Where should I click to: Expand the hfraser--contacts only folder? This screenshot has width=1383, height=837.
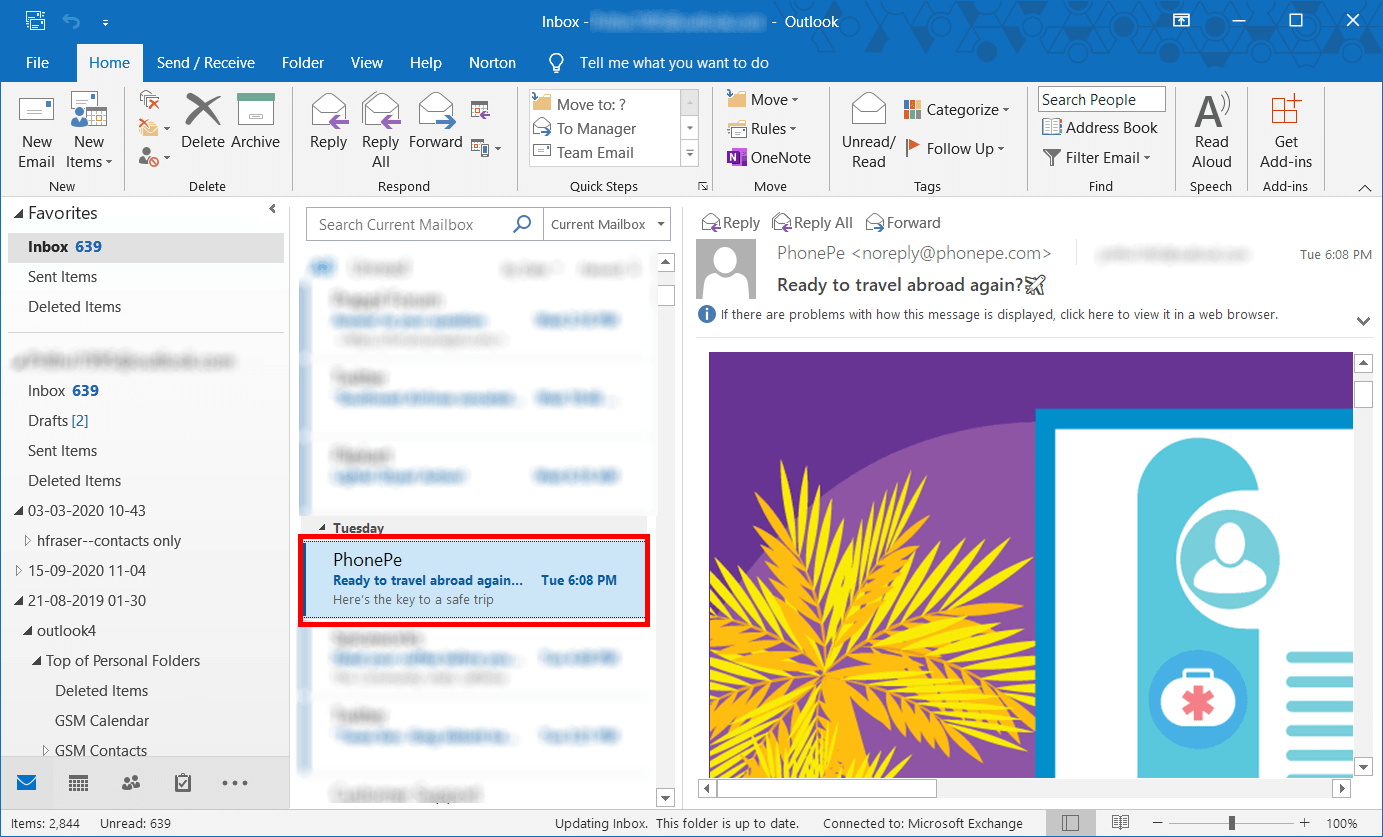pyautogui.click(x=28, y=541)
